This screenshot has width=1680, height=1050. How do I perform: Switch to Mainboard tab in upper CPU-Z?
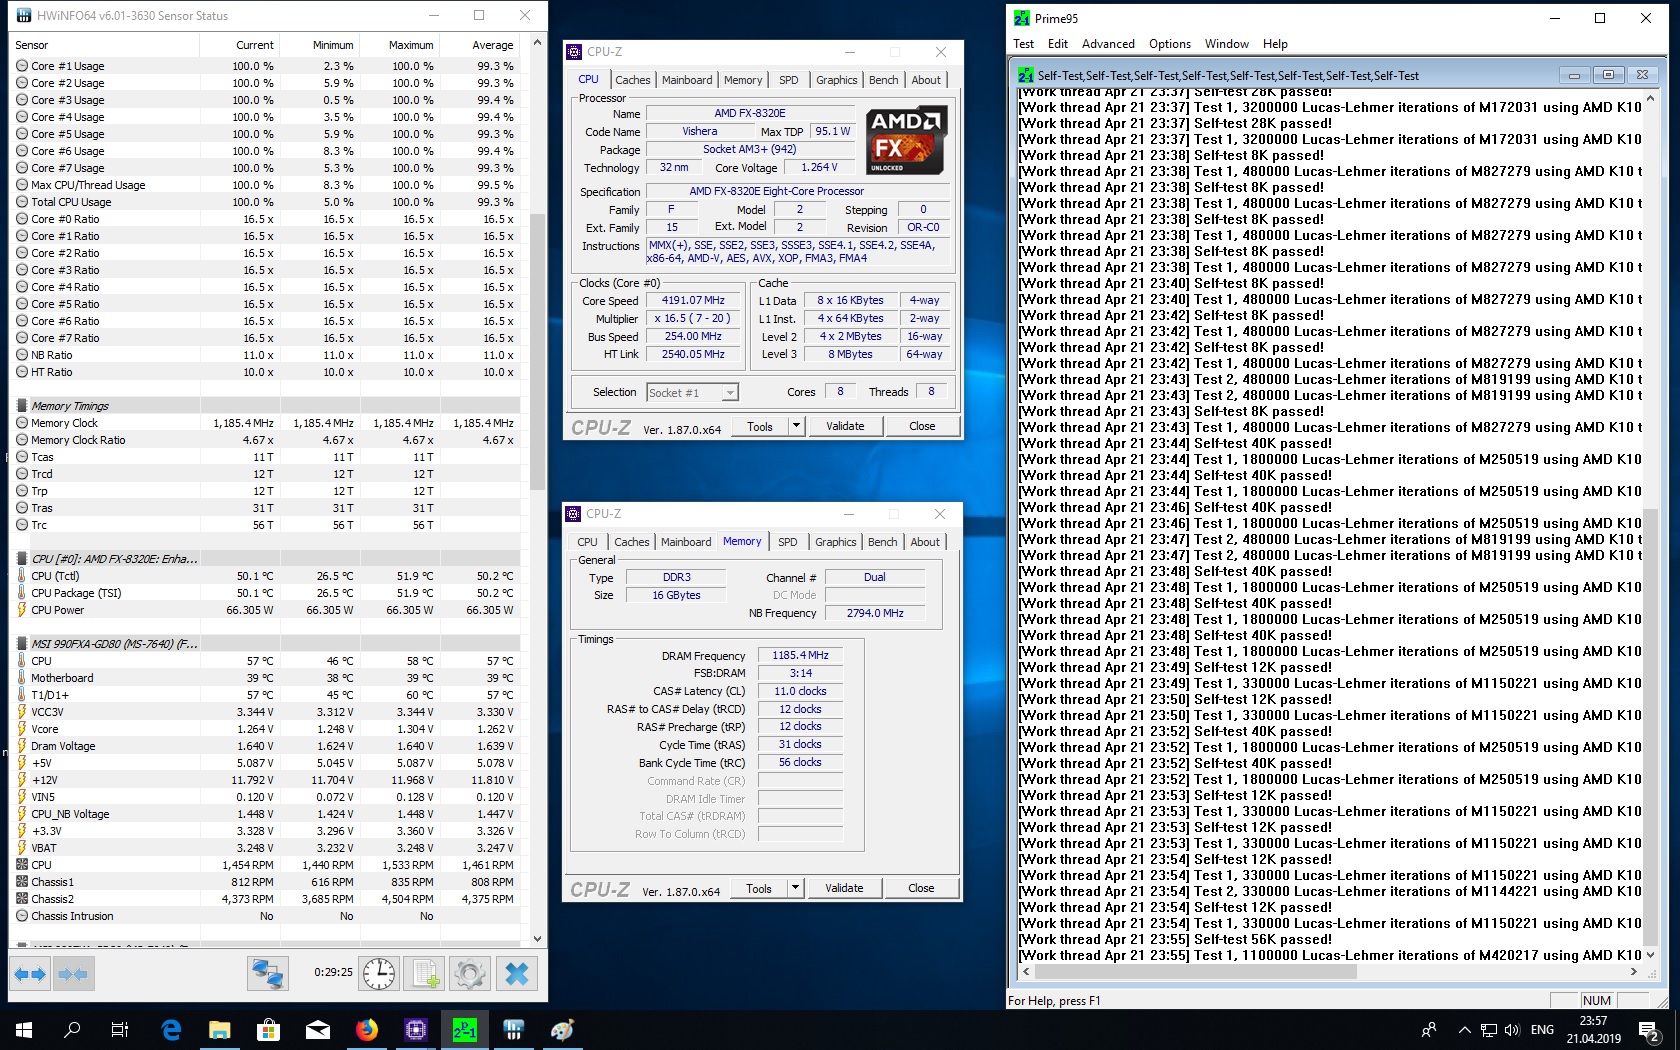687,80
